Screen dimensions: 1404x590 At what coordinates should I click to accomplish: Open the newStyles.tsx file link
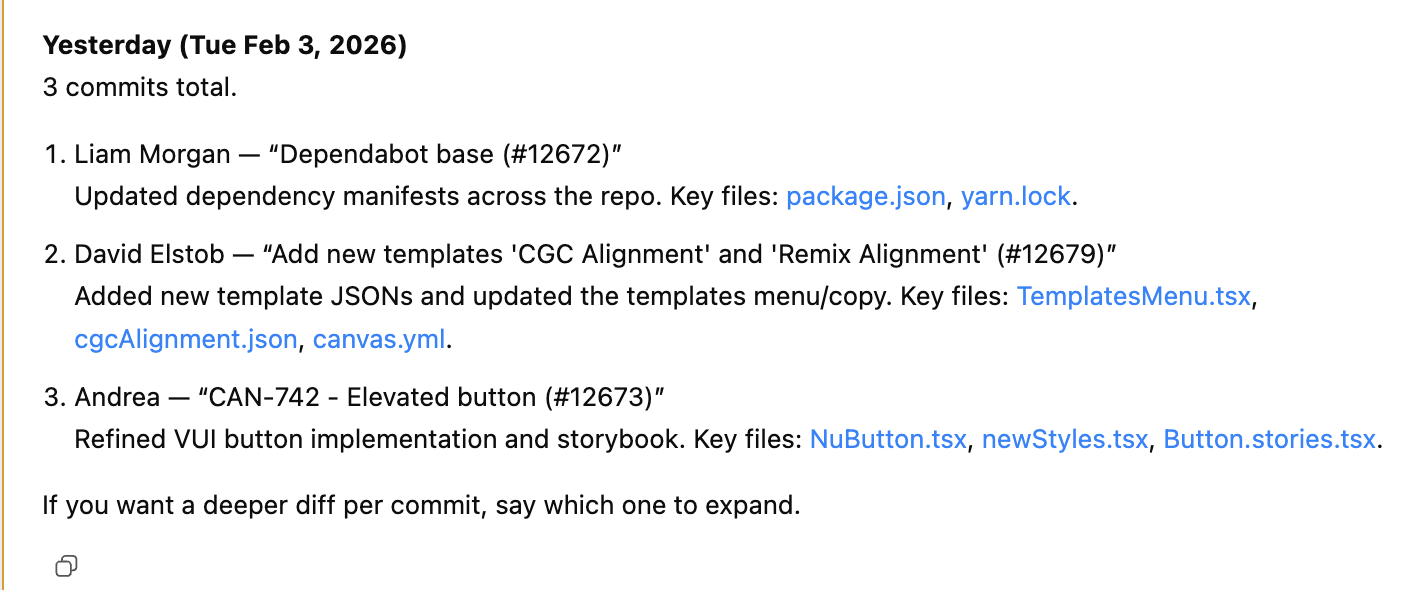pyautogui.click(x=1064, y=439)
